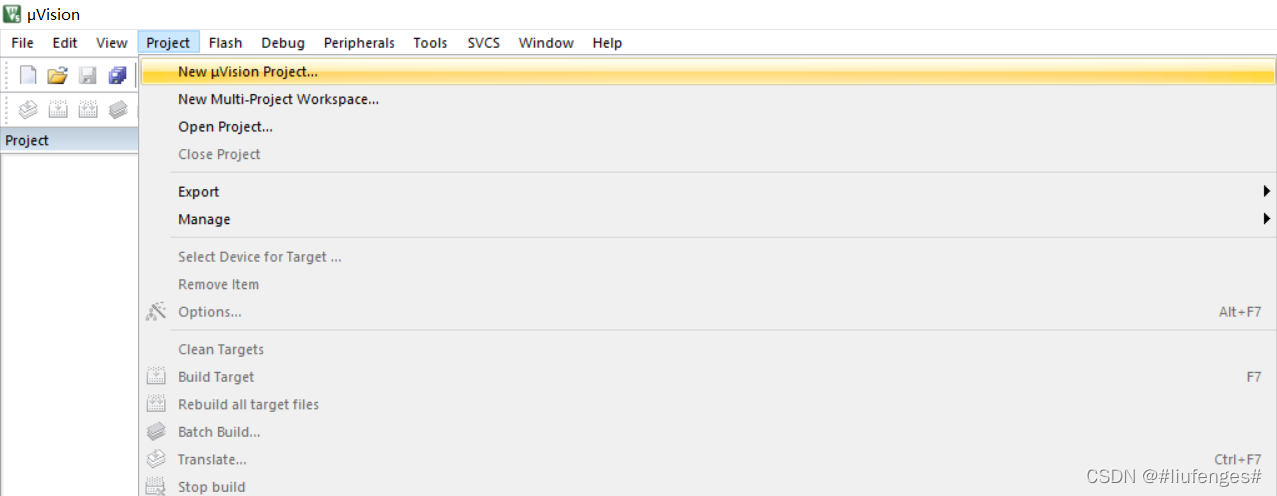This screenshot has width=1277, height=496.
Task: Click the Rebuild toolbar icon with double arrows
Action: pyautogui.click(x=88, y=110)
